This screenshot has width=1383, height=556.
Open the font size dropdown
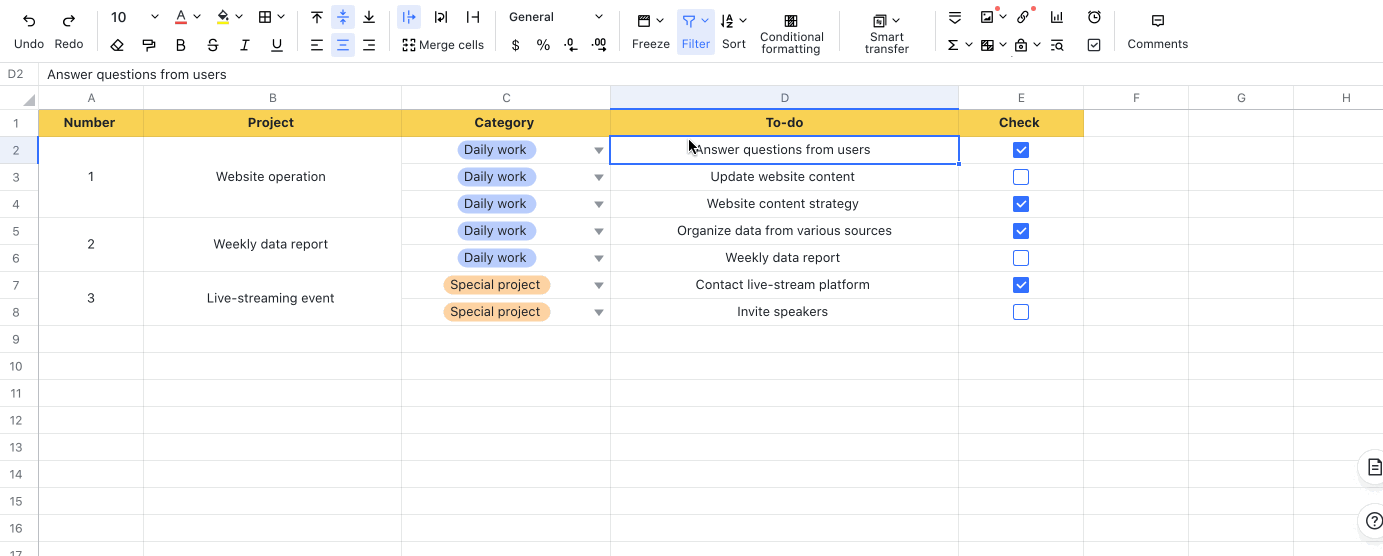coord(153,17)
